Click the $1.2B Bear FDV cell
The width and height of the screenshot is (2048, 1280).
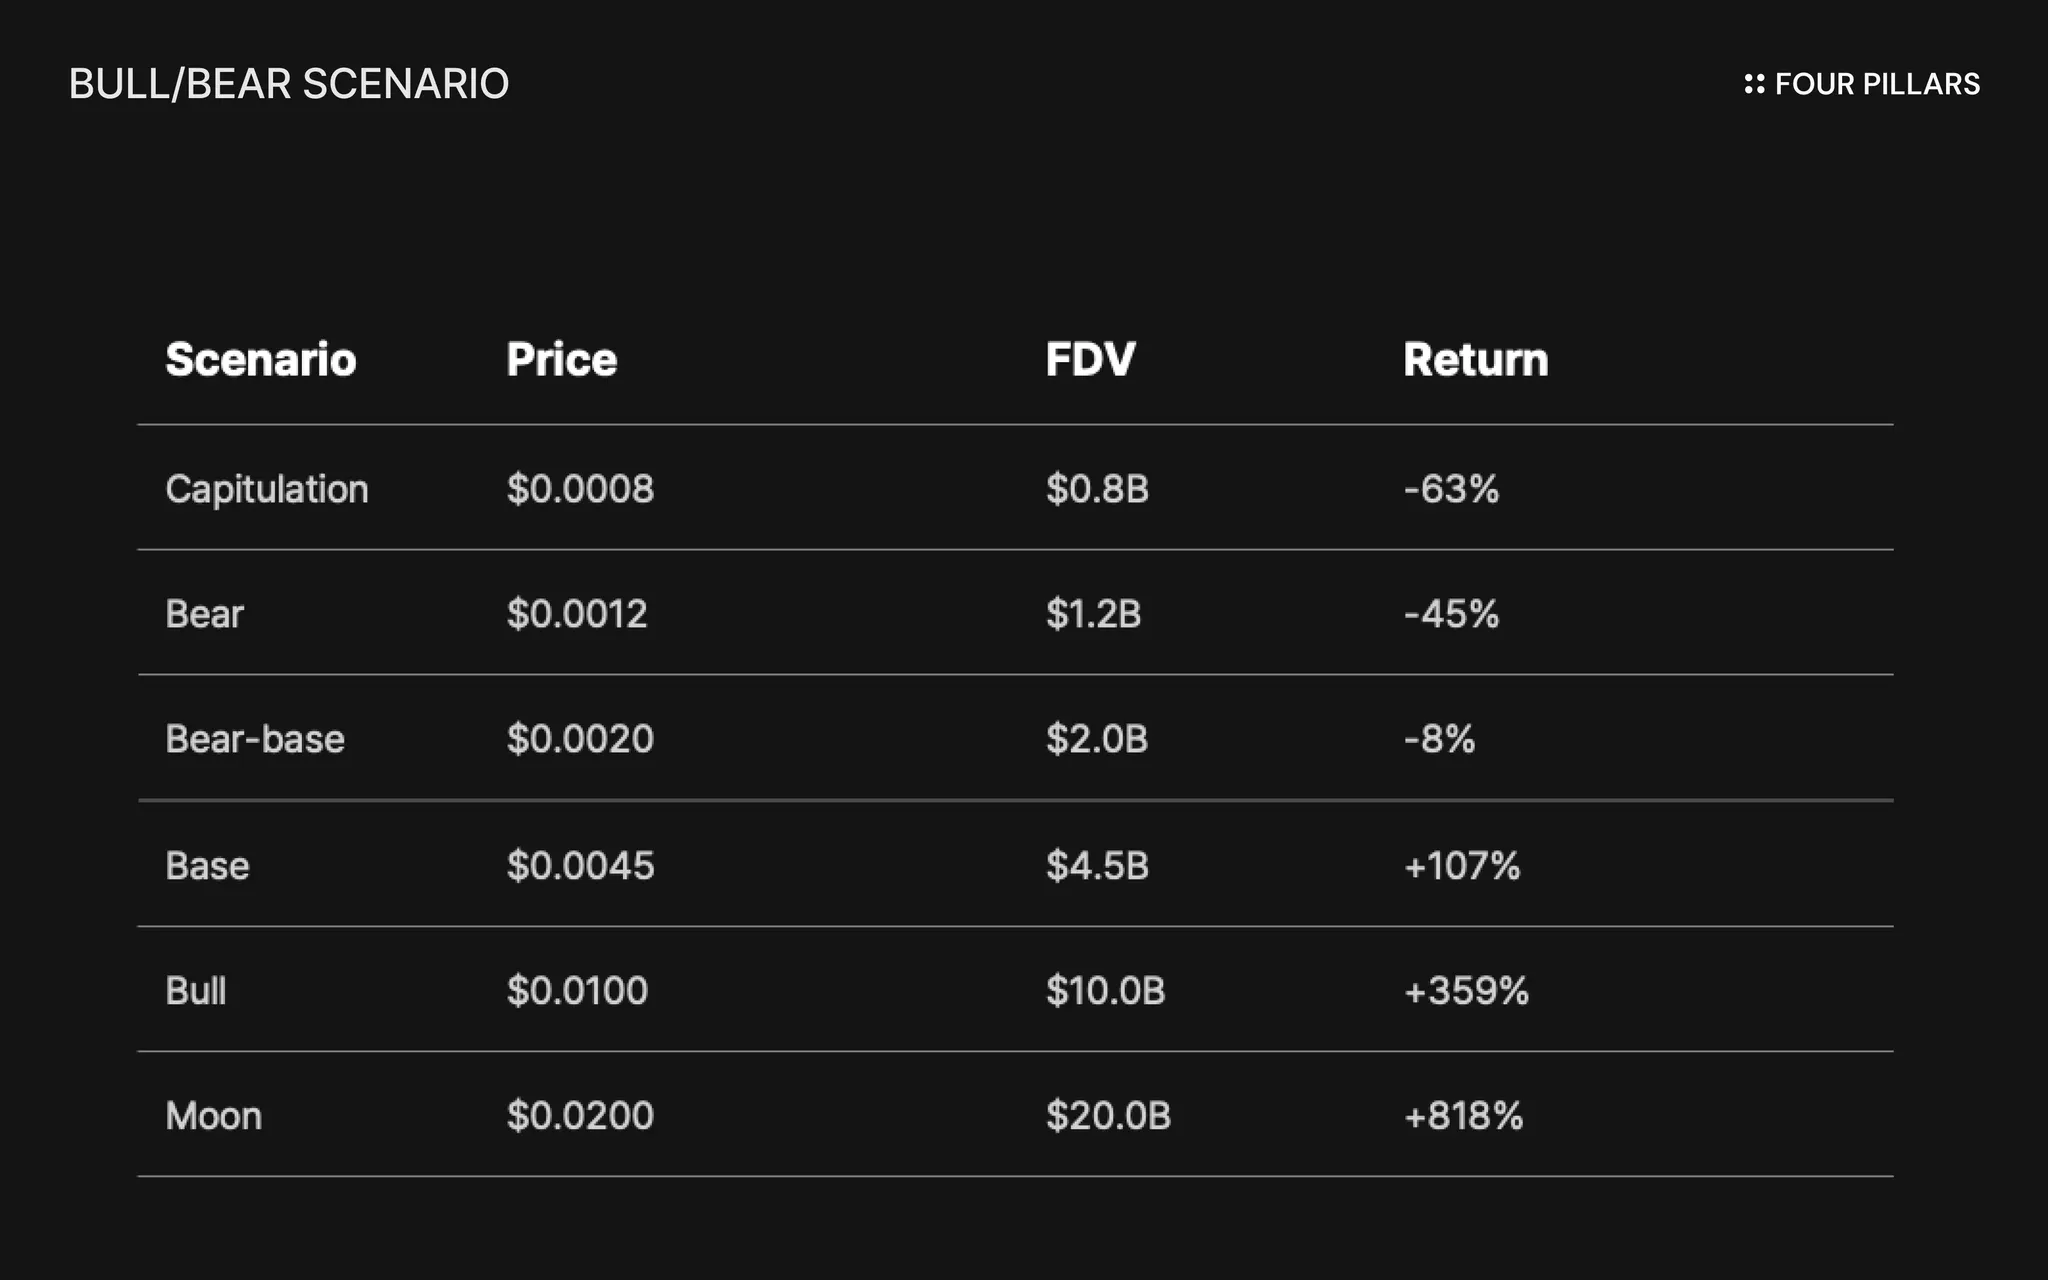[1093, 614]
